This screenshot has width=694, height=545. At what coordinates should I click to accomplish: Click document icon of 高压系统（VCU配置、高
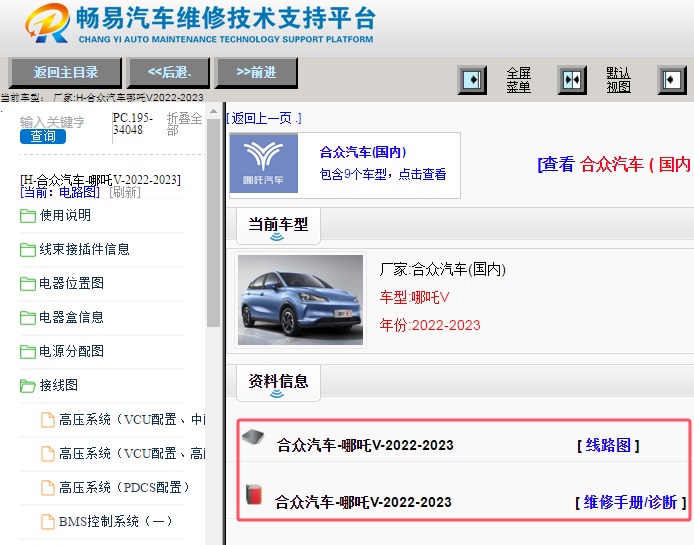click(x=48, y=454)
